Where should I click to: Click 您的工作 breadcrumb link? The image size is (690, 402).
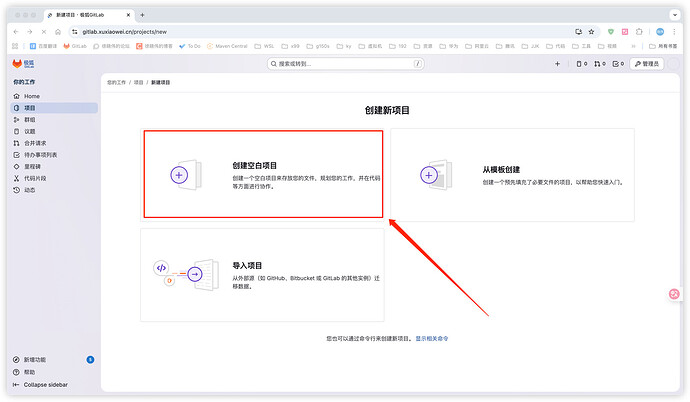(x=117, y=82)
